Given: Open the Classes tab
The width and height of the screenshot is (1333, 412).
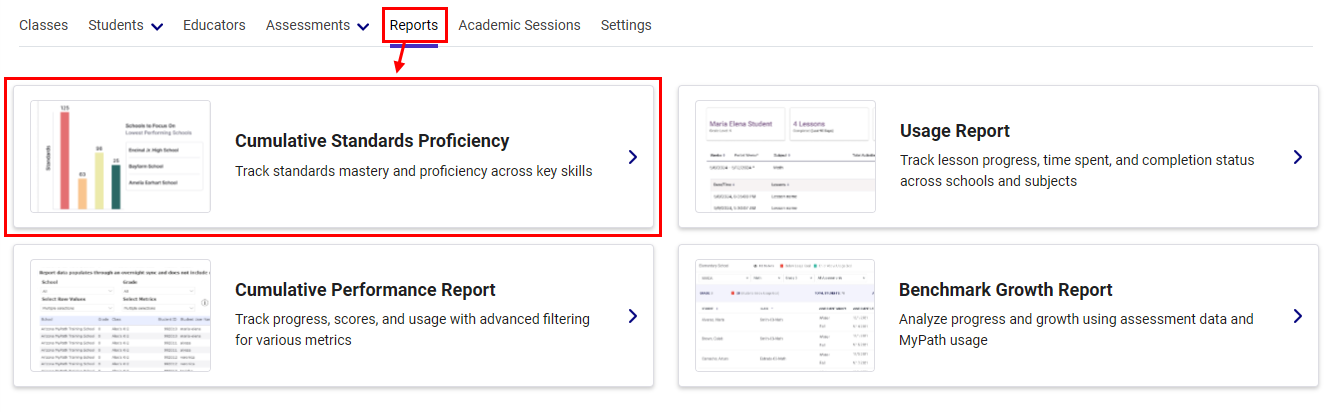Looking at the screenshot, I should (43, 25).
